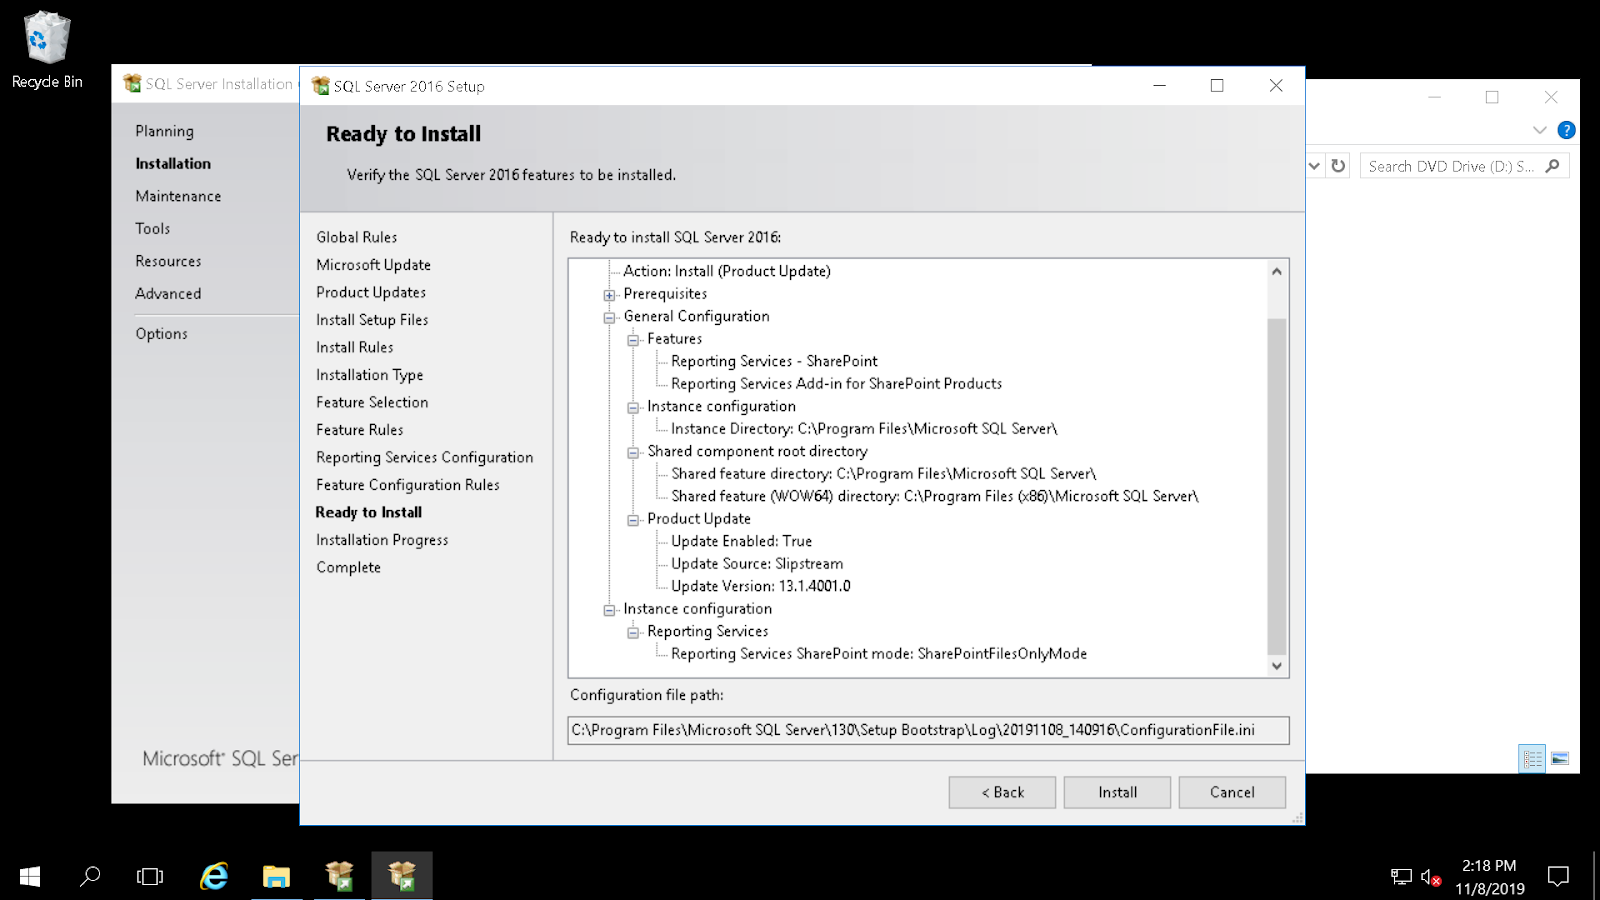This screenshot has height=900, width=1600.
Task: Open the network status tray icon
Action: [1401, 877]
